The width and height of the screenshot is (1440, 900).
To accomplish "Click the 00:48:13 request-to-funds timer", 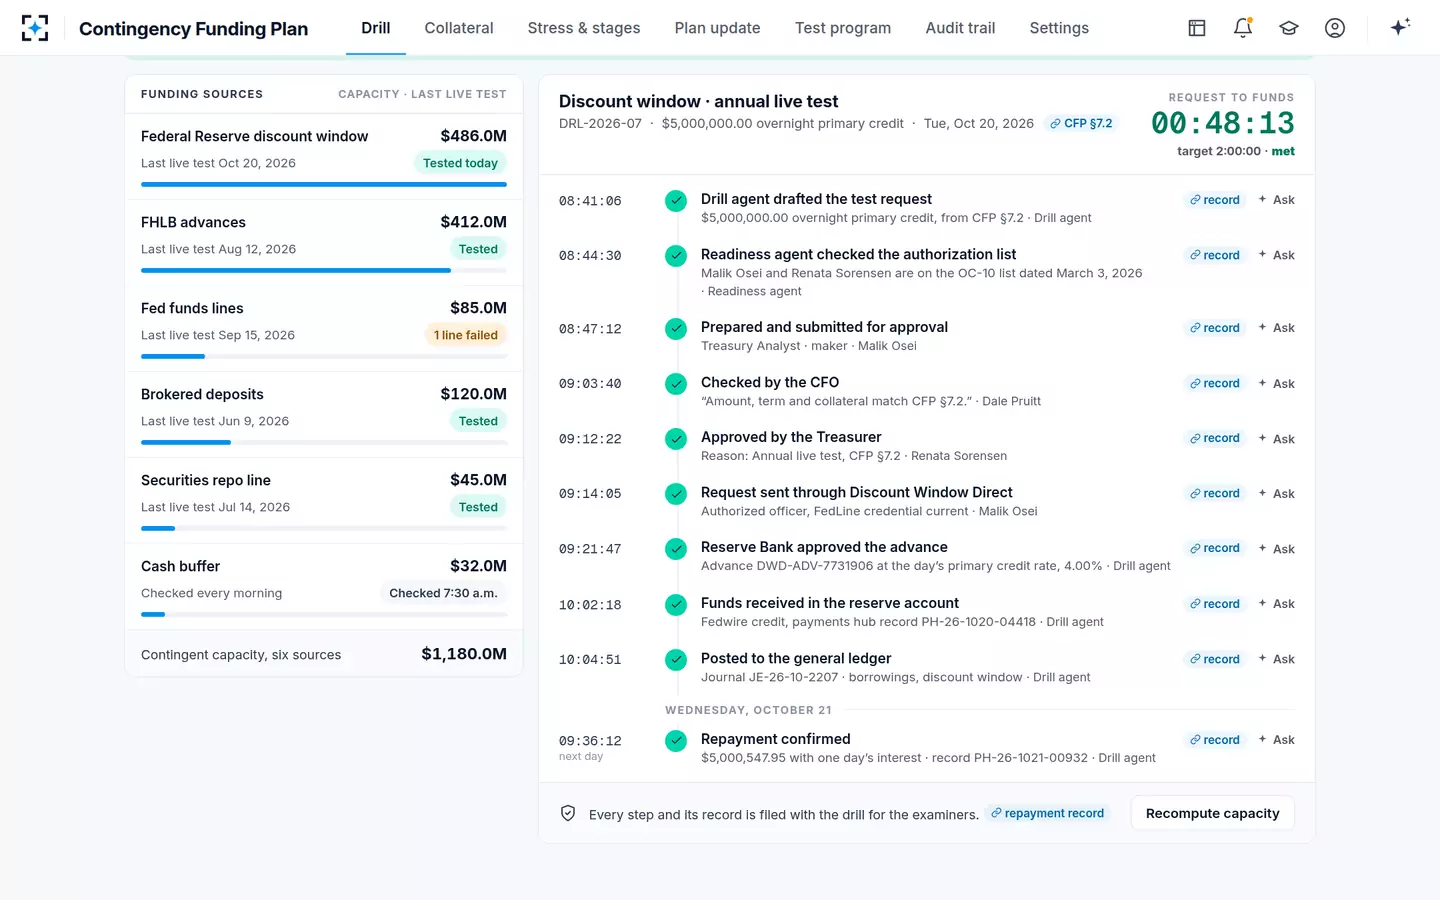I will pos(1222,123).
